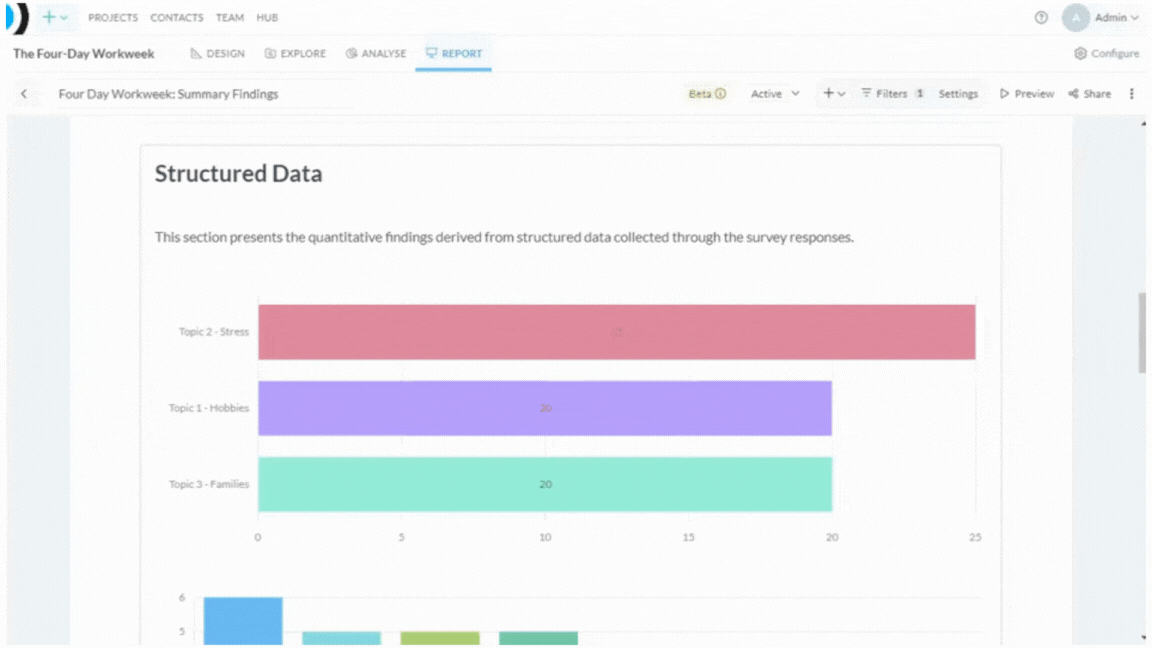Expand the Admin account dropdown
The height and width of the screenshot is (648, 1152).
click(1117, 18)
